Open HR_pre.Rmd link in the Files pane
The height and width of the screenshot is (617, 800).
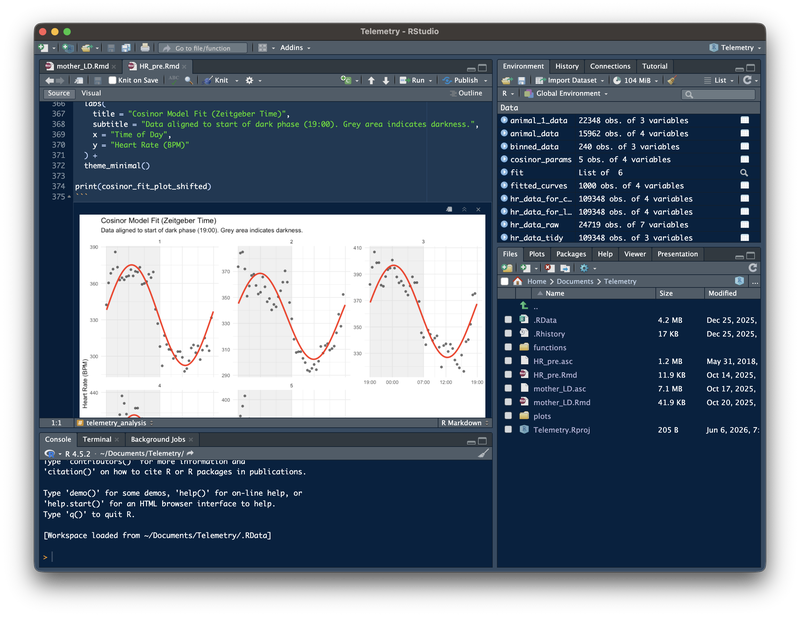pos(555,375)
